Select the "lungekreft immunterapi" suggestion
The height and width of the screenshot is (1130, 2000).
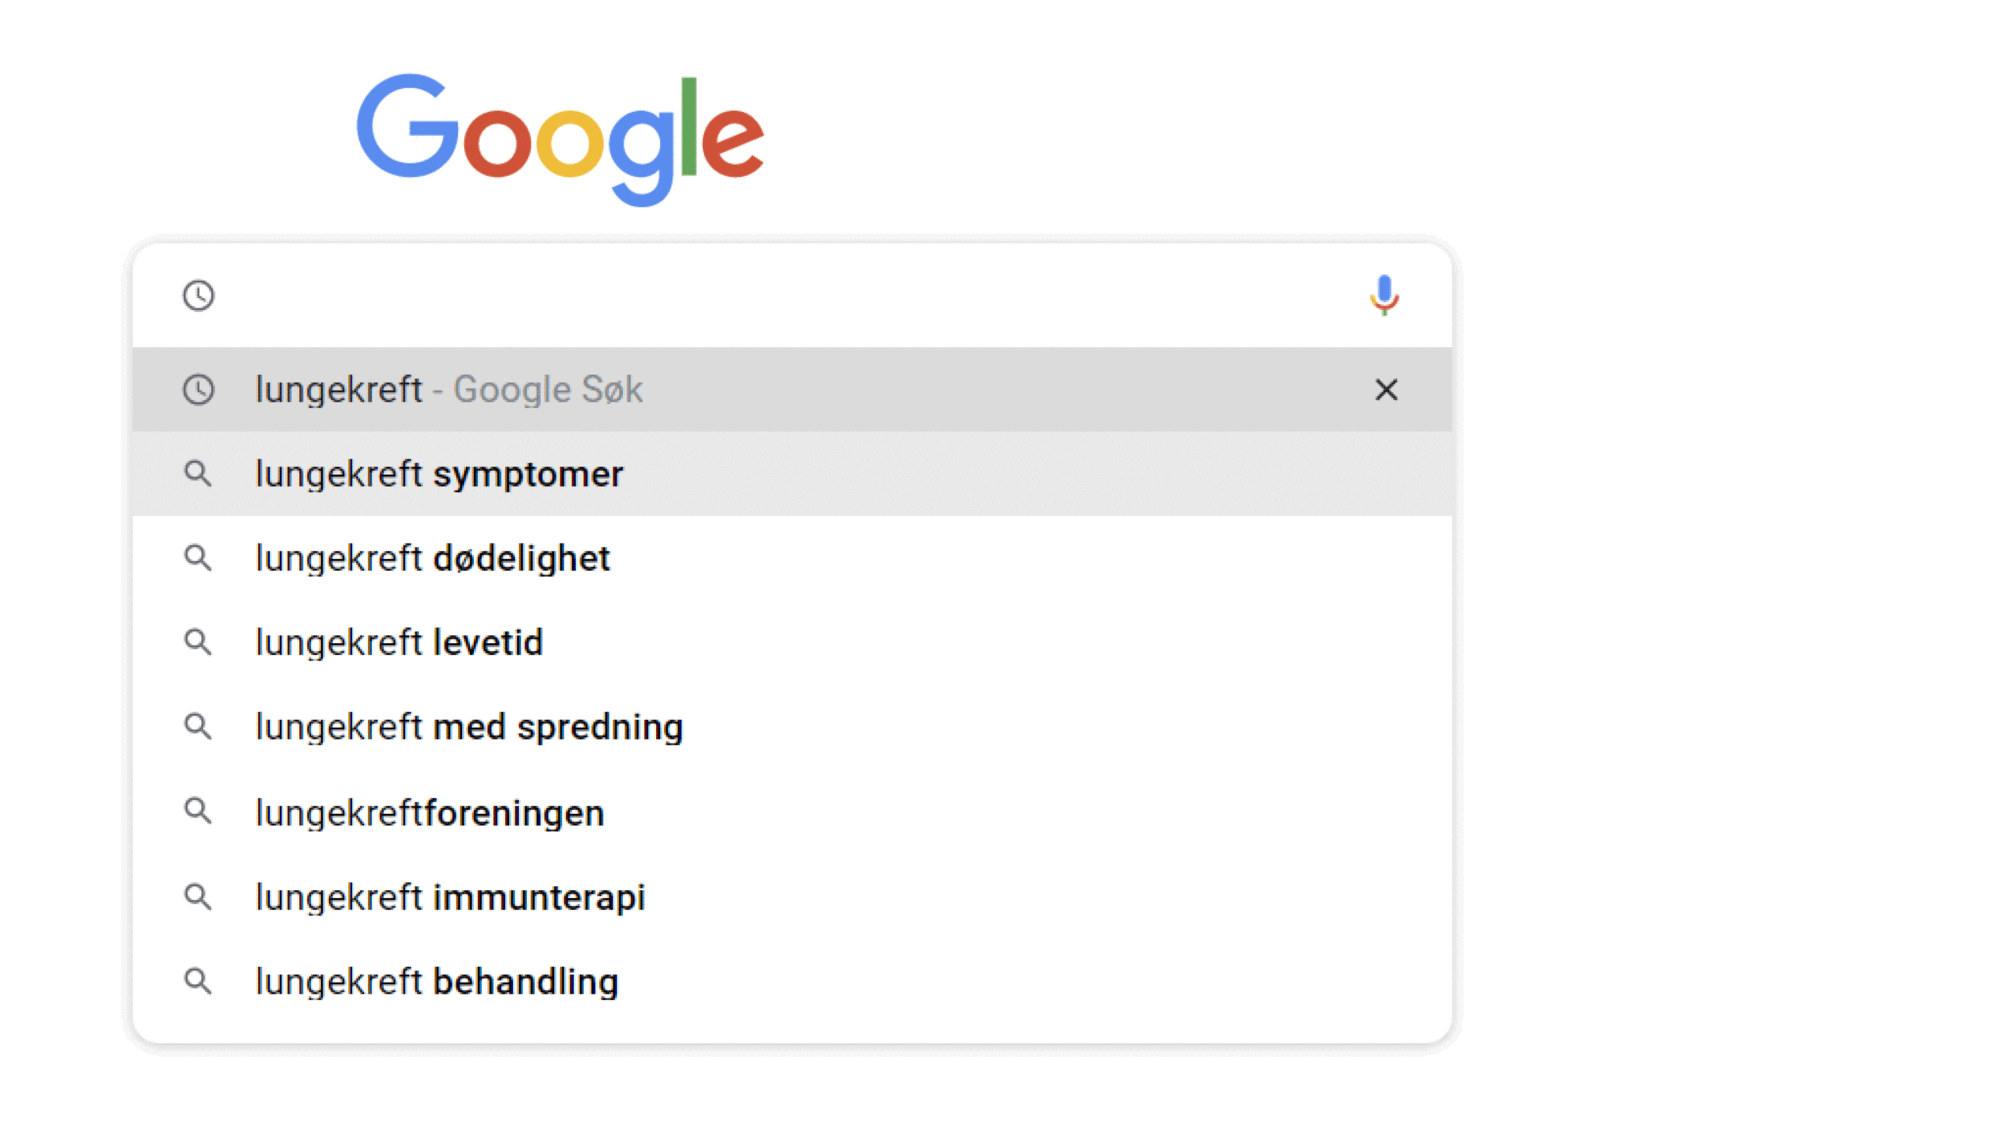pyautogui.click(x=450, y=897)
